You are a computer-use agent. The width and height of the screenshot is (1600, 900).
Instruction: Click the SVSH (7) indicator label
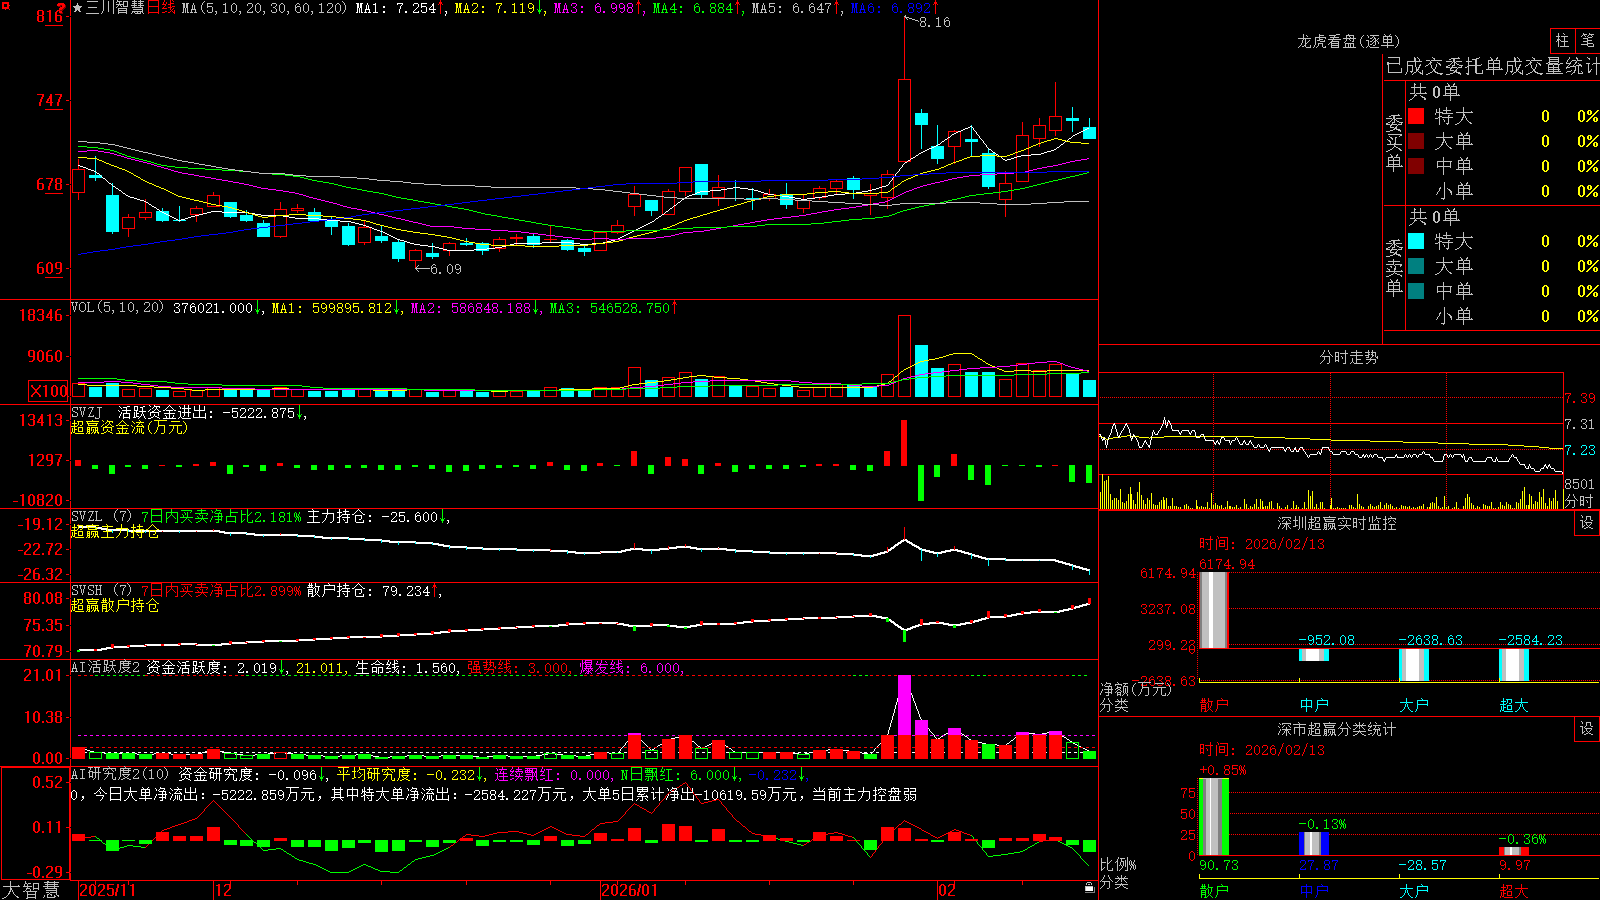click(101, 591)
